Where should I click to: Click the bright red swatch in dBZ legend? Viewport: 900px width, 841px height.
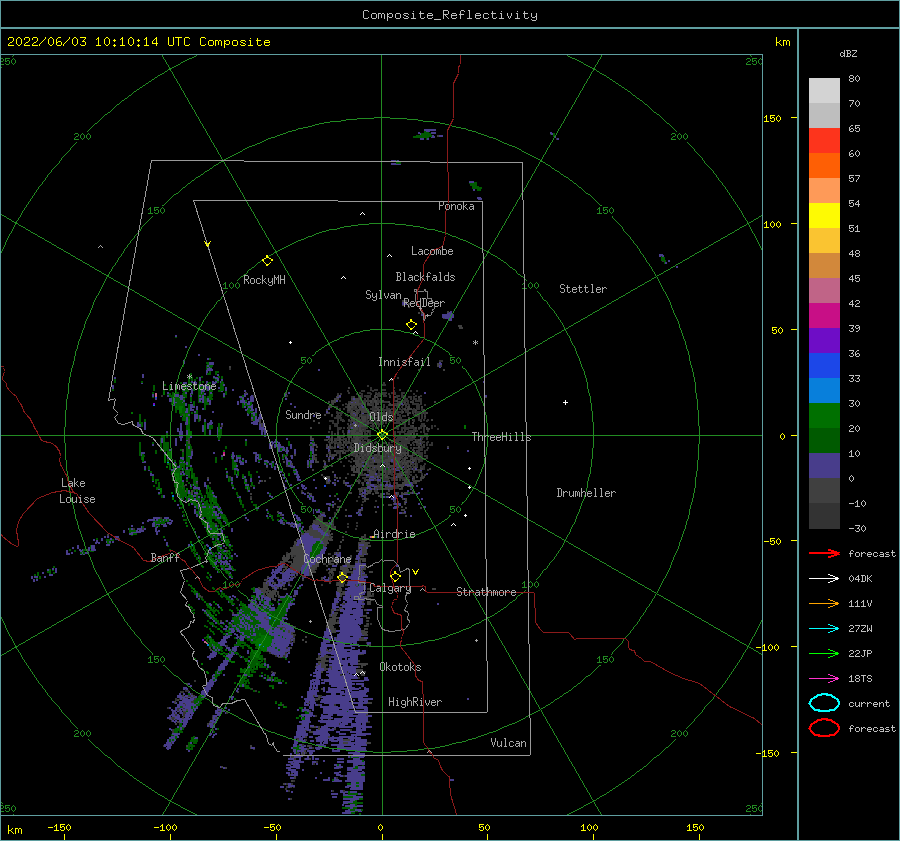tap(824, 141)
